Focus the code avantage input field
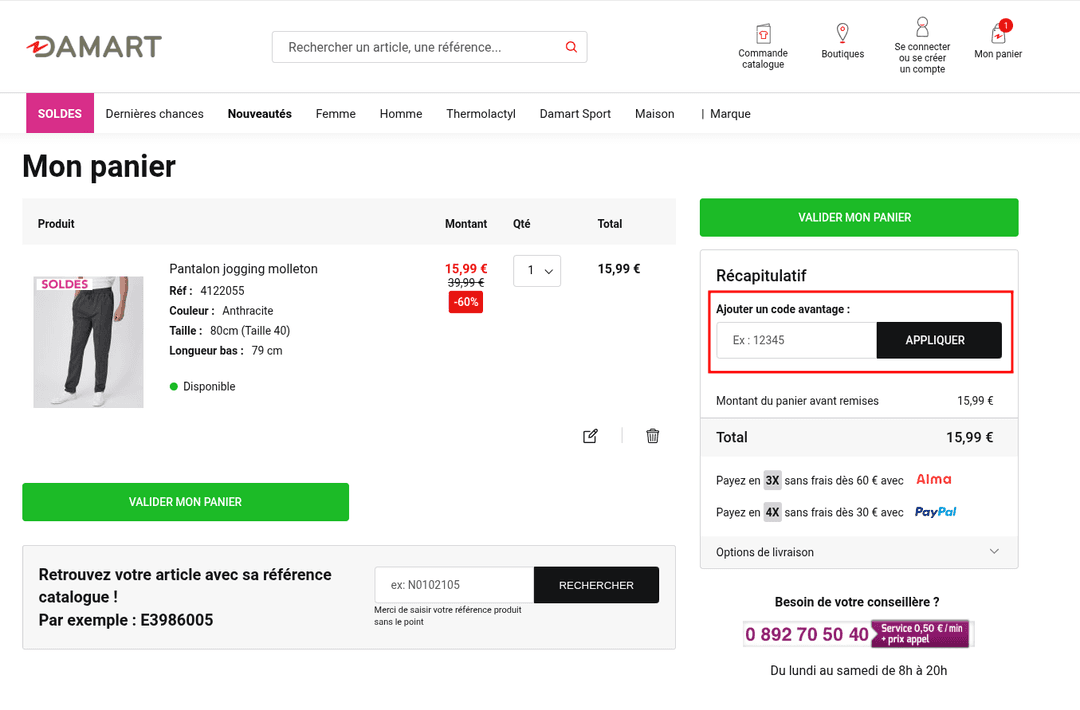The width and height of the screenshot is (1080, 710). (796, 340)
